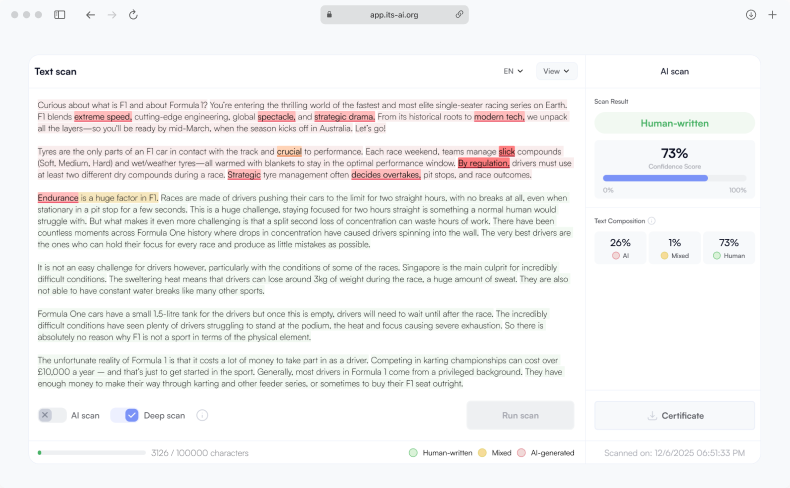Reload the page with refresh icon
Screen dimensions: 790x488
click(x=133, y=15)
